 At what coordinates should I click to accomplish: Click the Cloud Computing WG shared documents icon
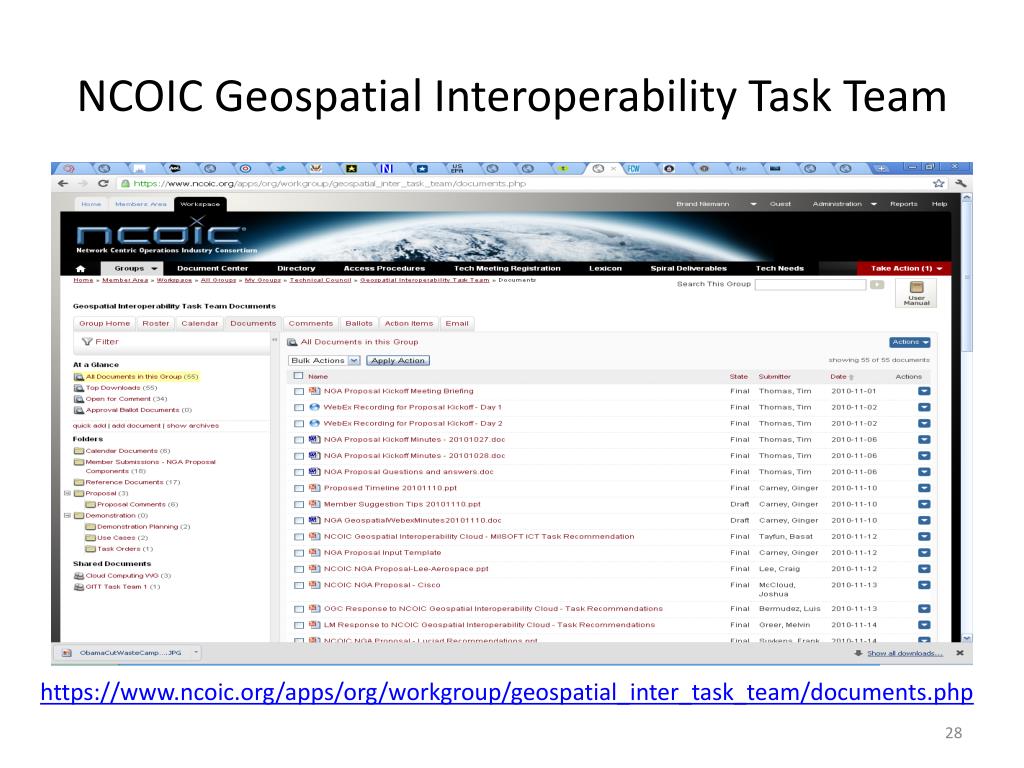[x=79, y=576]
